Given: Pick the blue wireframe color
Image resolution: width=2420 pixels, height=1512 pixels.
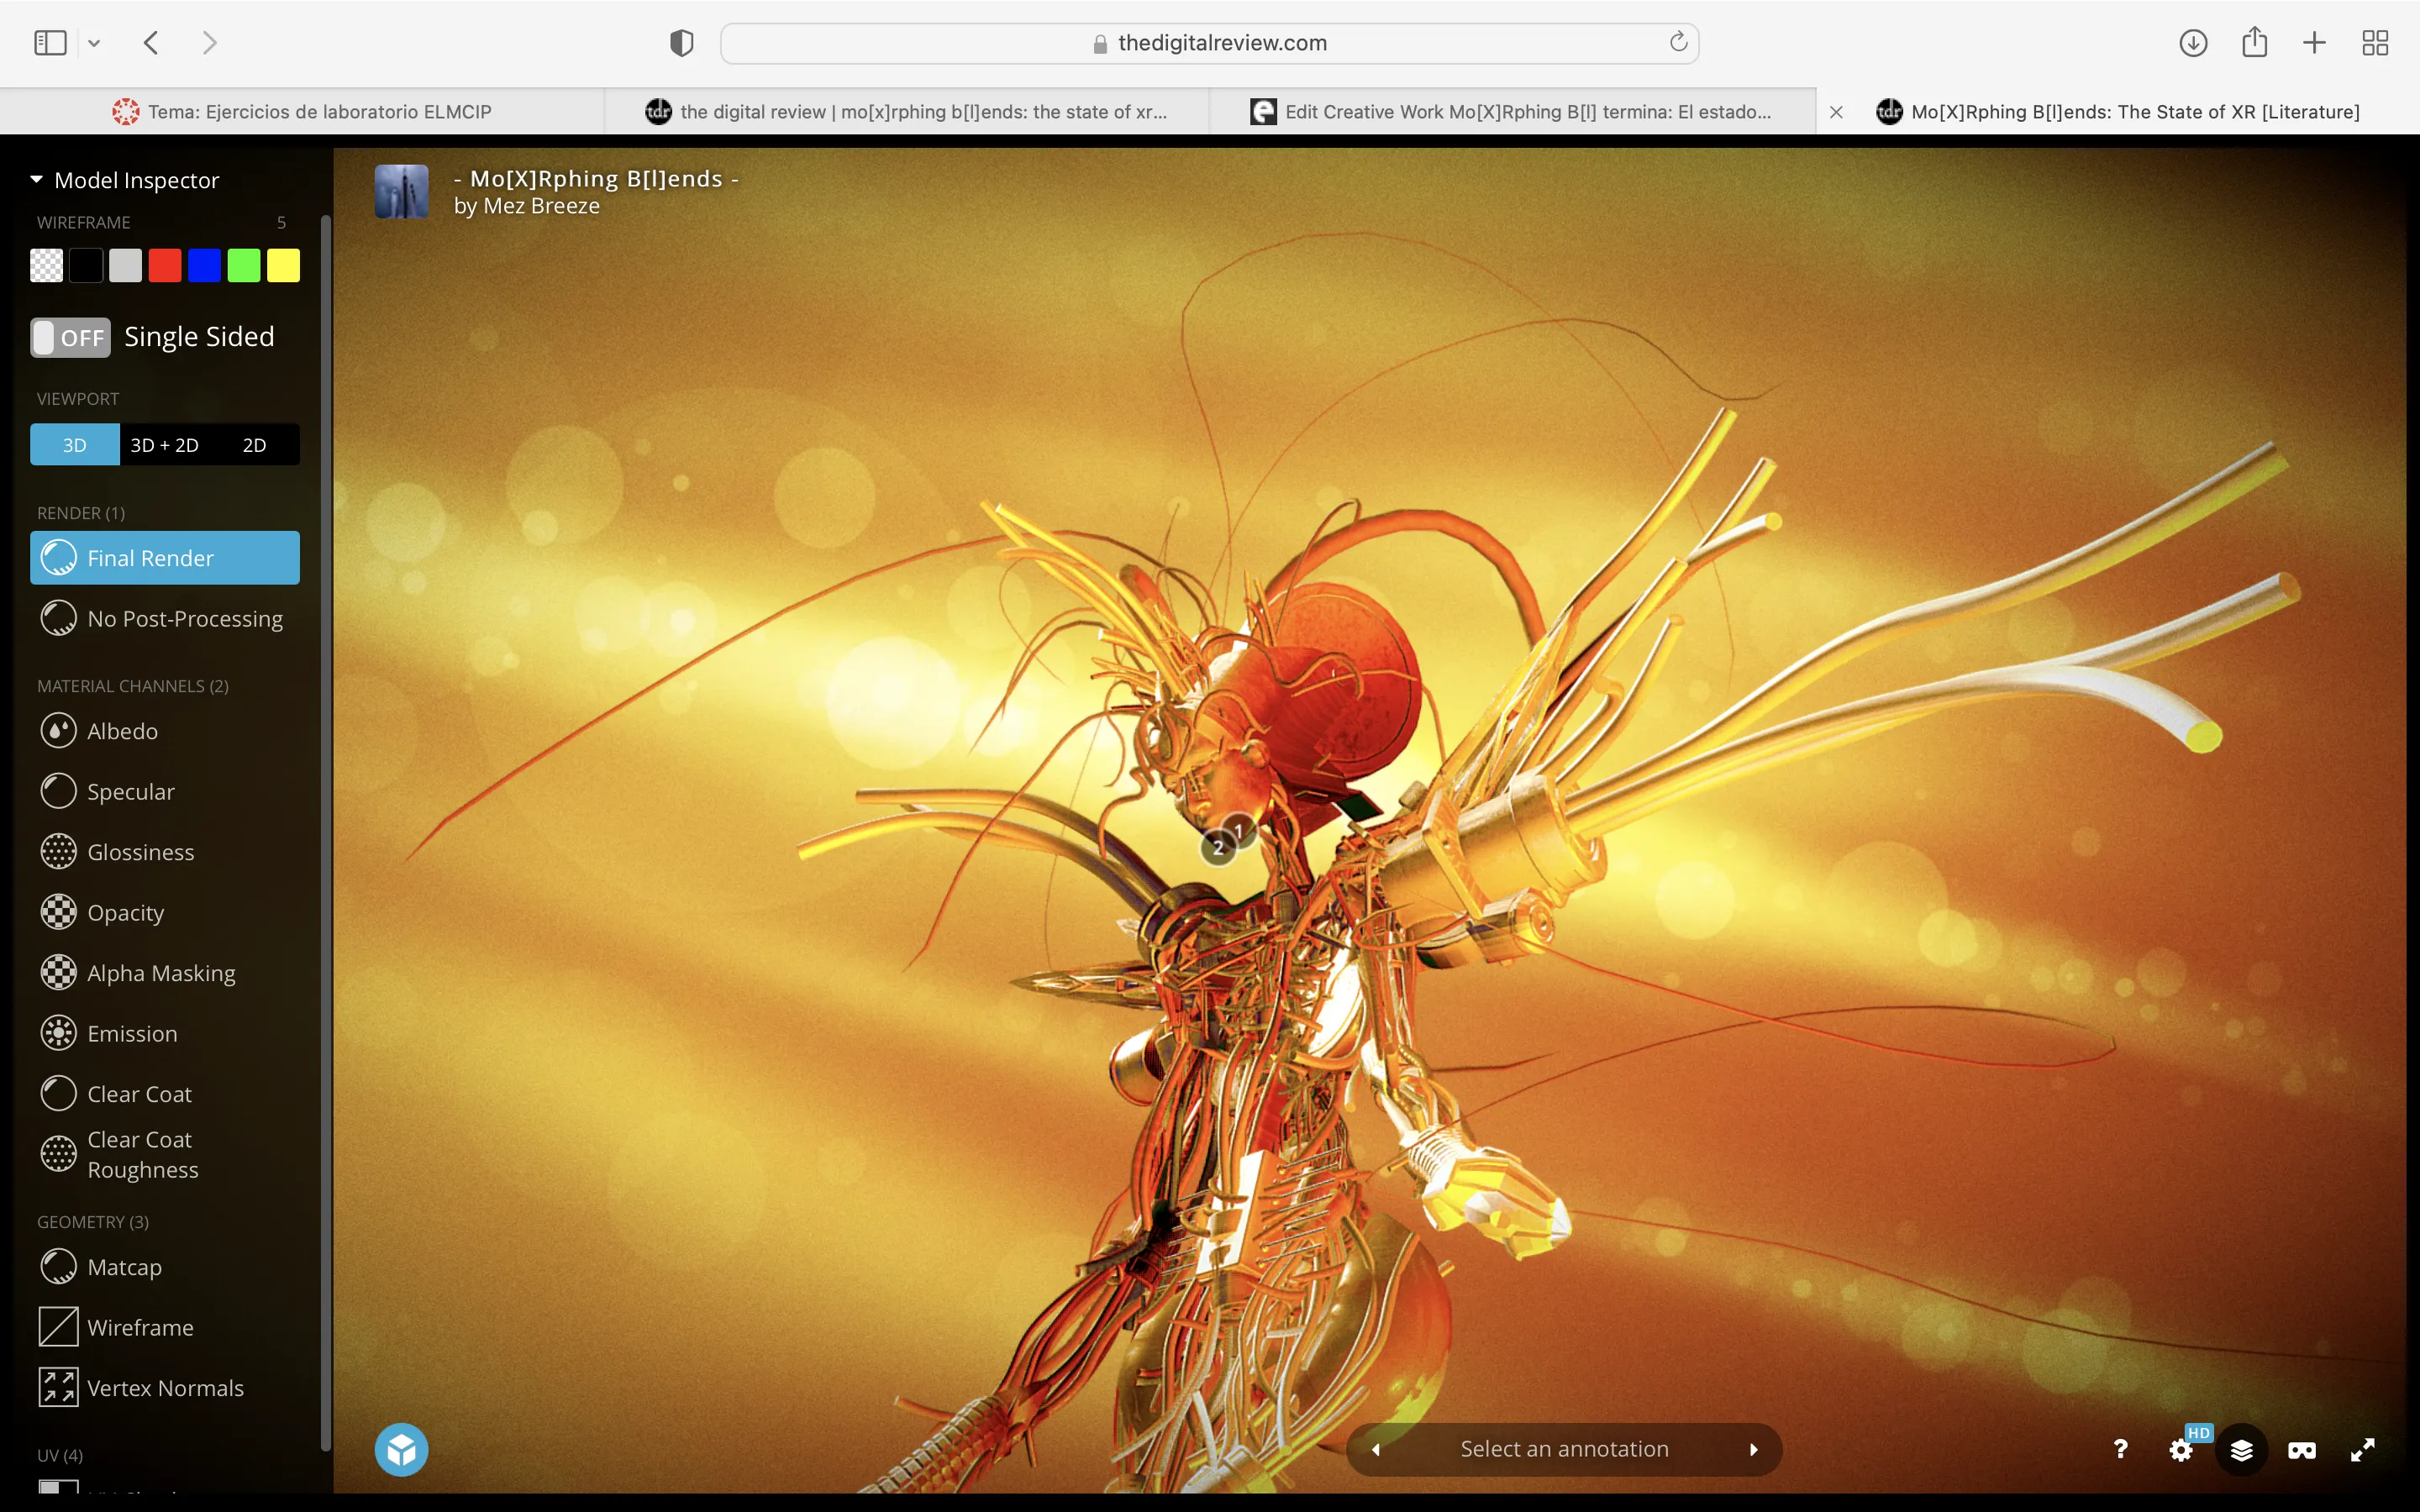Looking at the screenshot, I should 204,266.
